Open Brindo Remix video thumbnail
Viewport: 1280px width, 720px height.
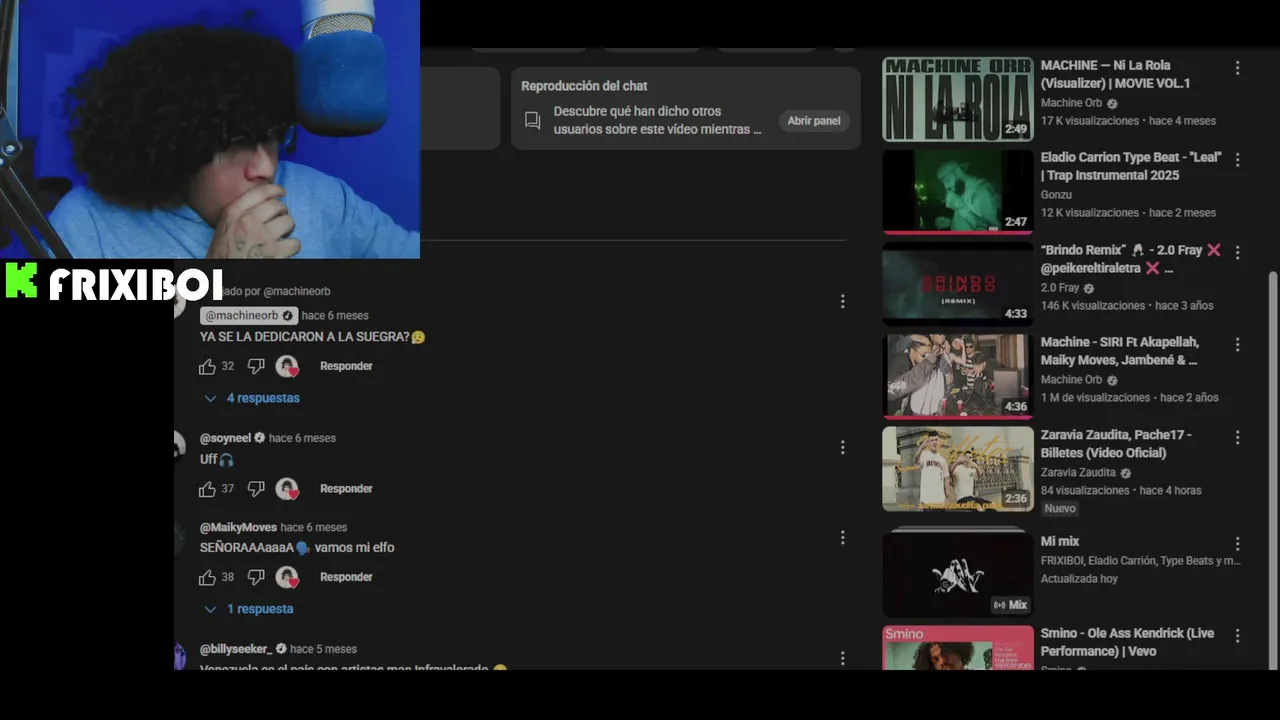(958, 284)
